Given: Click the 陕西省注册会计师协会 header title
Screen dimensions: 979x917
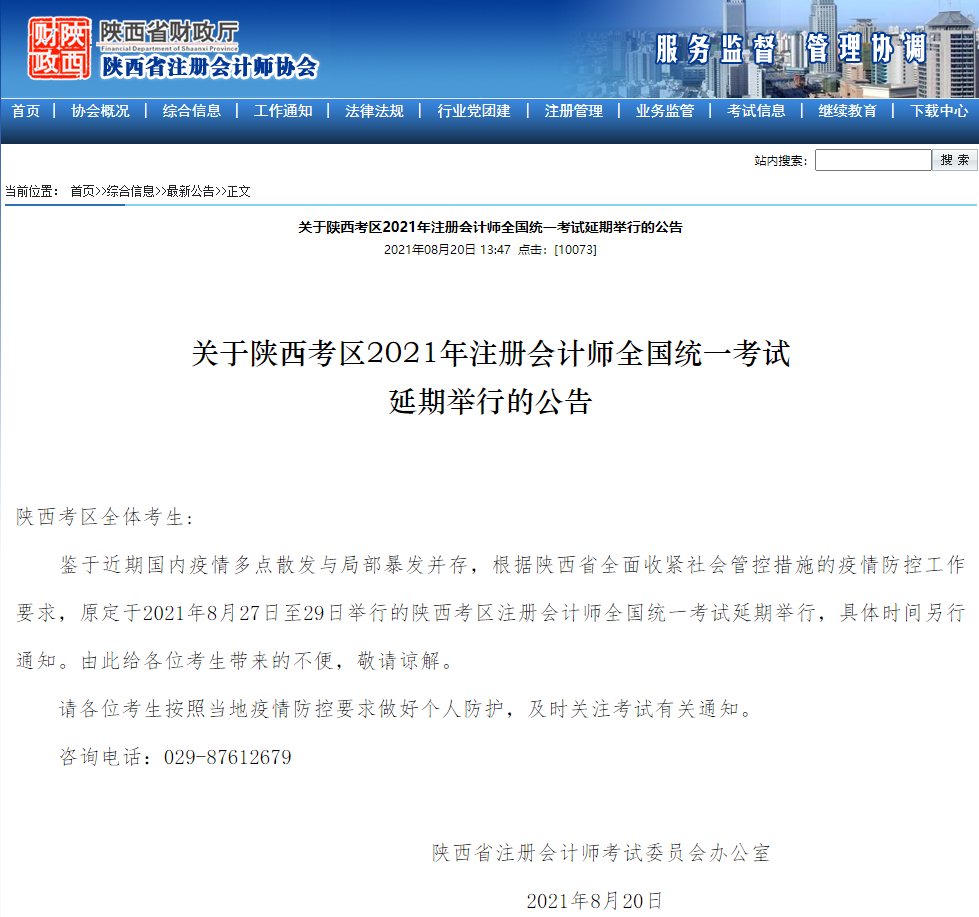Looking at the screenshot, I should pos(210,67).
